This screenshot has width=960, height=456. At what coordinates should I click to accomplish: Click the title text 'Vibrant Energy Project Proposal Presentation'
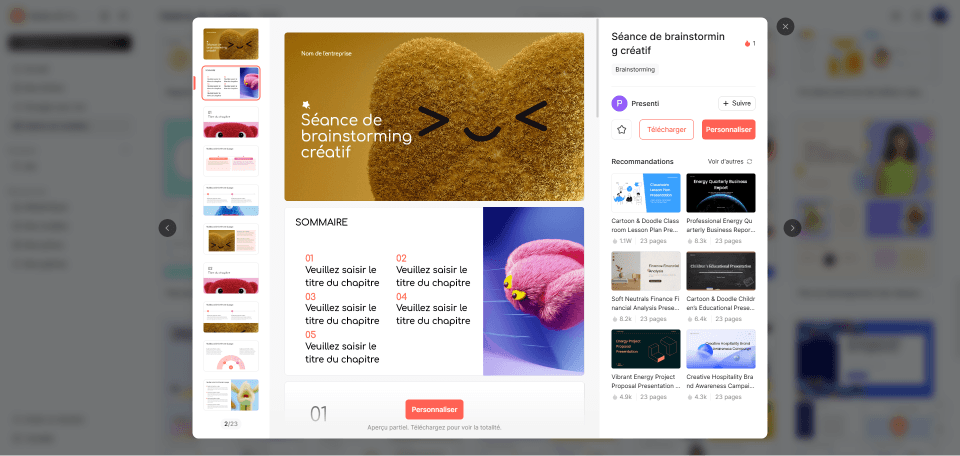[646, 382]
